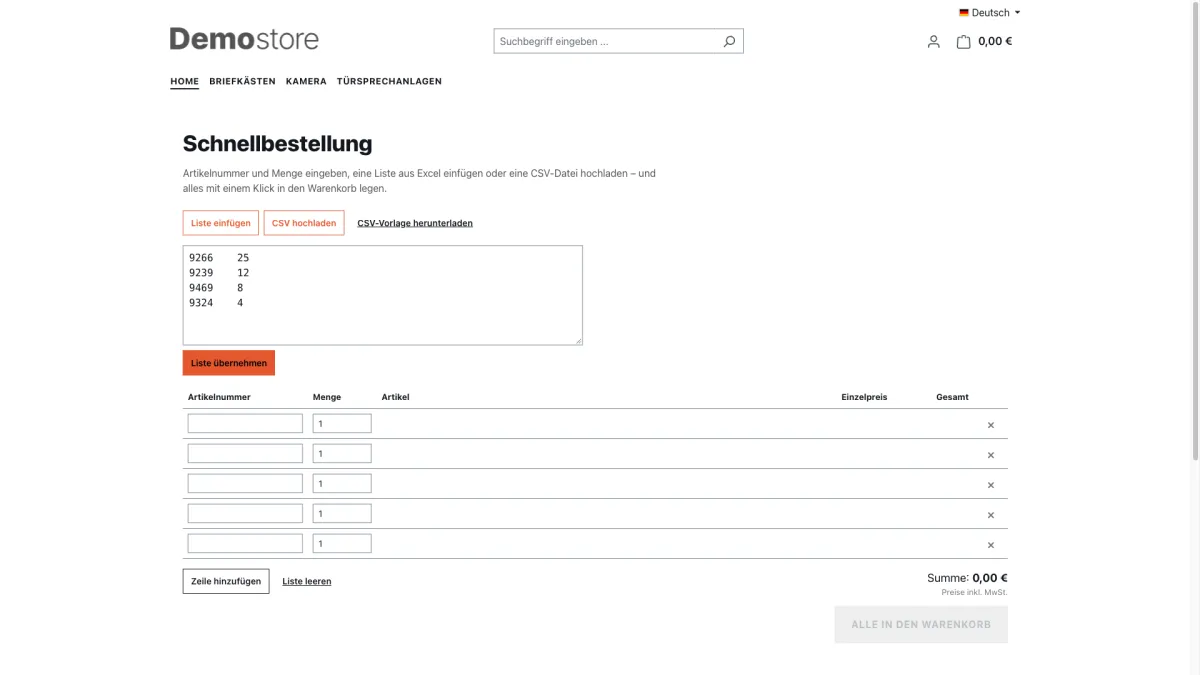
Task: Open the Deutsch language dropdown
Action: tap(990, 13)
